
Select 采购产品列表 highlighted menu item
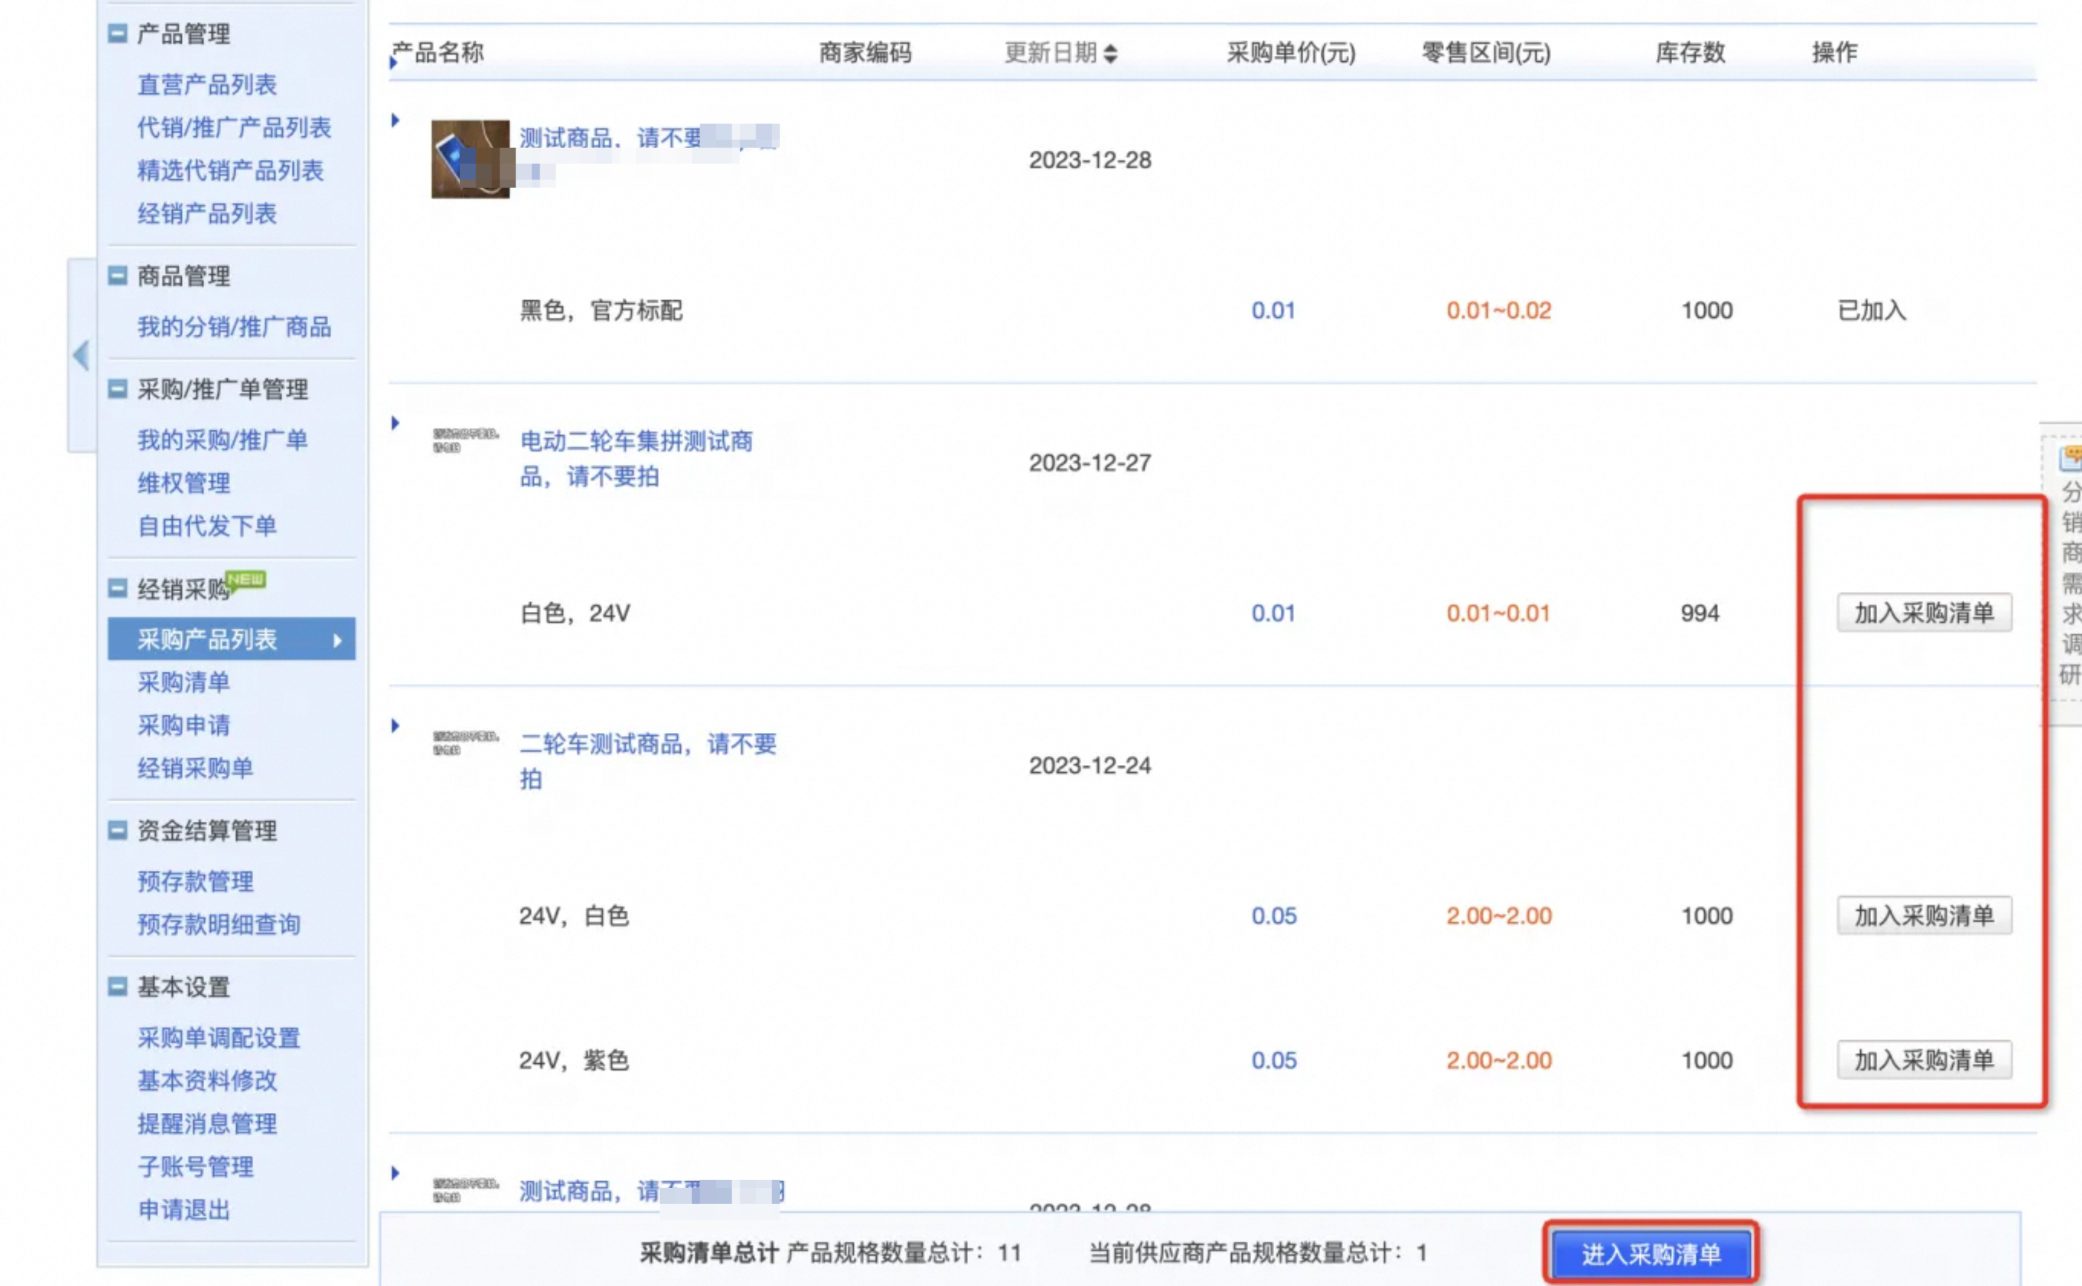pos(231,639)
